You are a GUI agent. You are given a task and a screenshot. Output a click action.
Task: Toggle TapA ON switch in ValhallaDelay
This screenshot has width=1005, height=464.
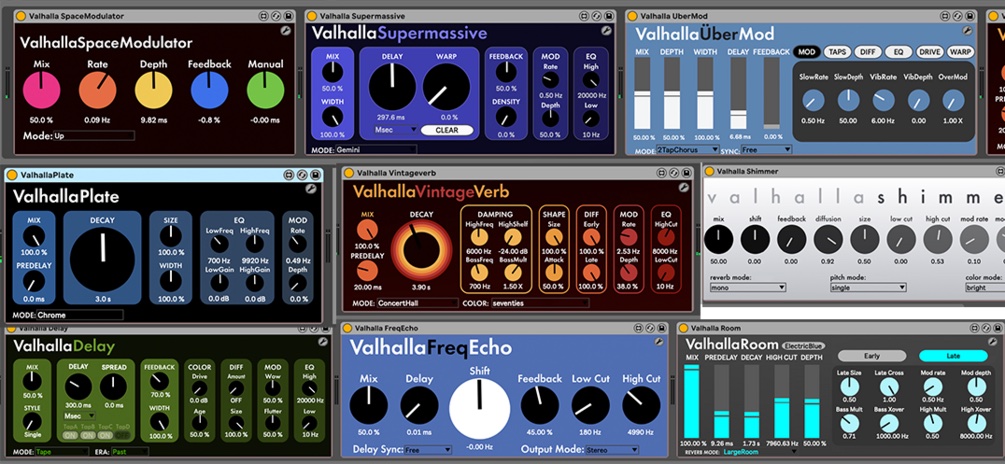(x=71, y=435)
